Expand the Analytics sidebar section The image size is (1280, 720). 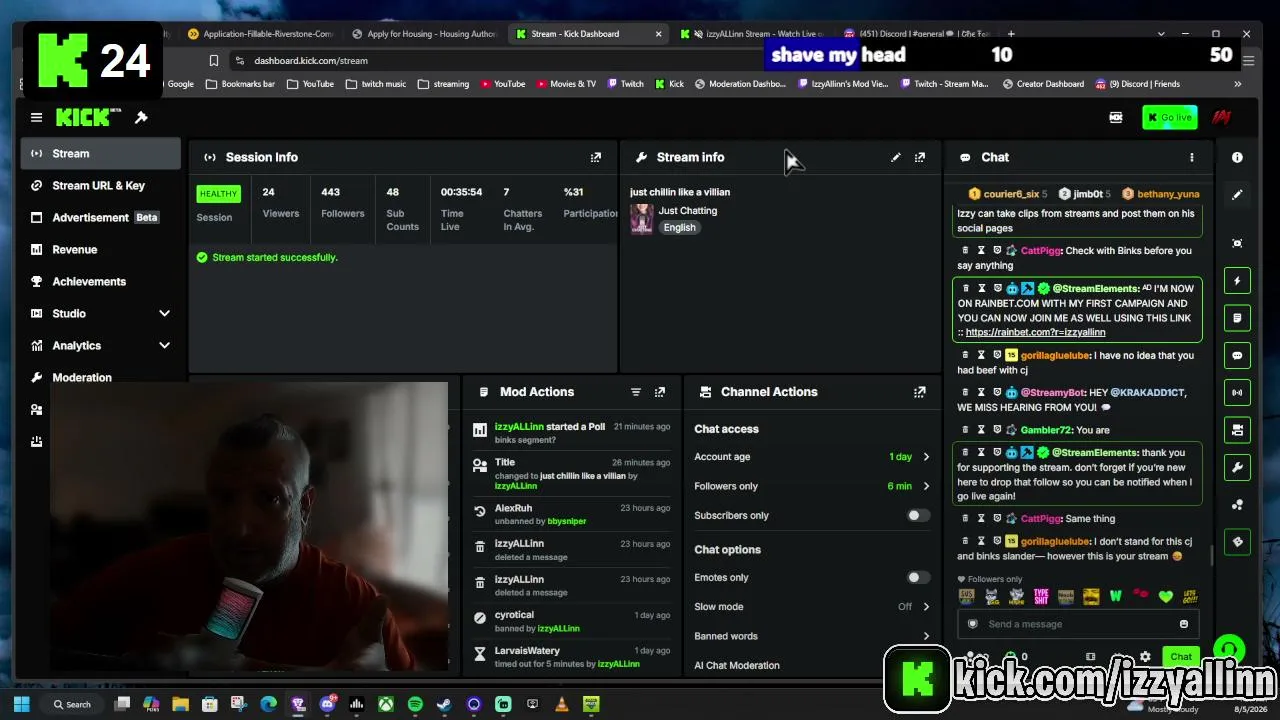tap(164, 346)
